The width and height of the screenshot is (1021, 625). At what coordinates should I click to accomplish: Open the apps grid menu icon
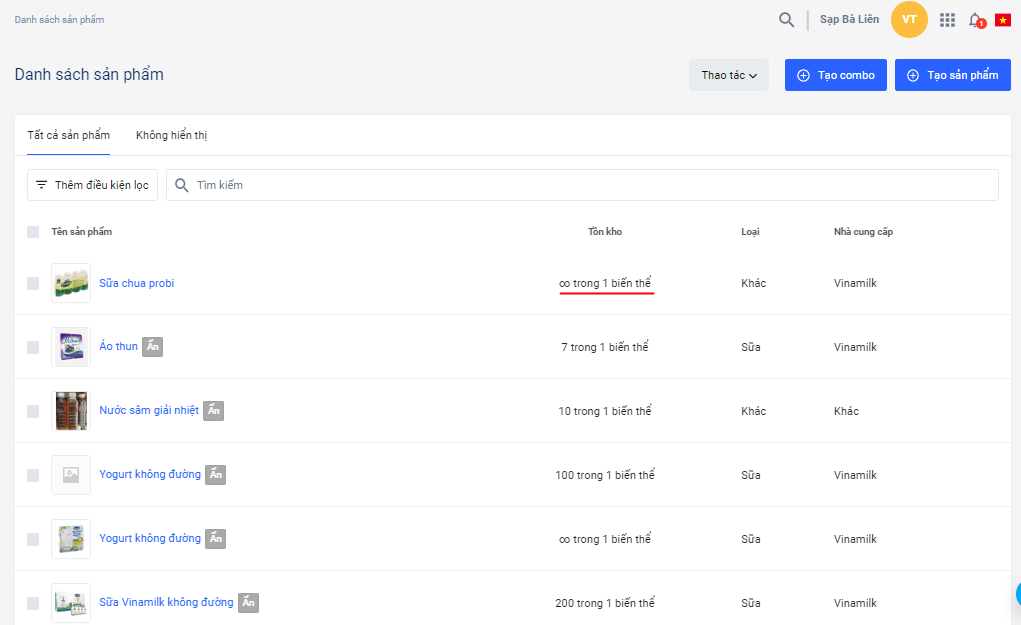pos(947,20)
